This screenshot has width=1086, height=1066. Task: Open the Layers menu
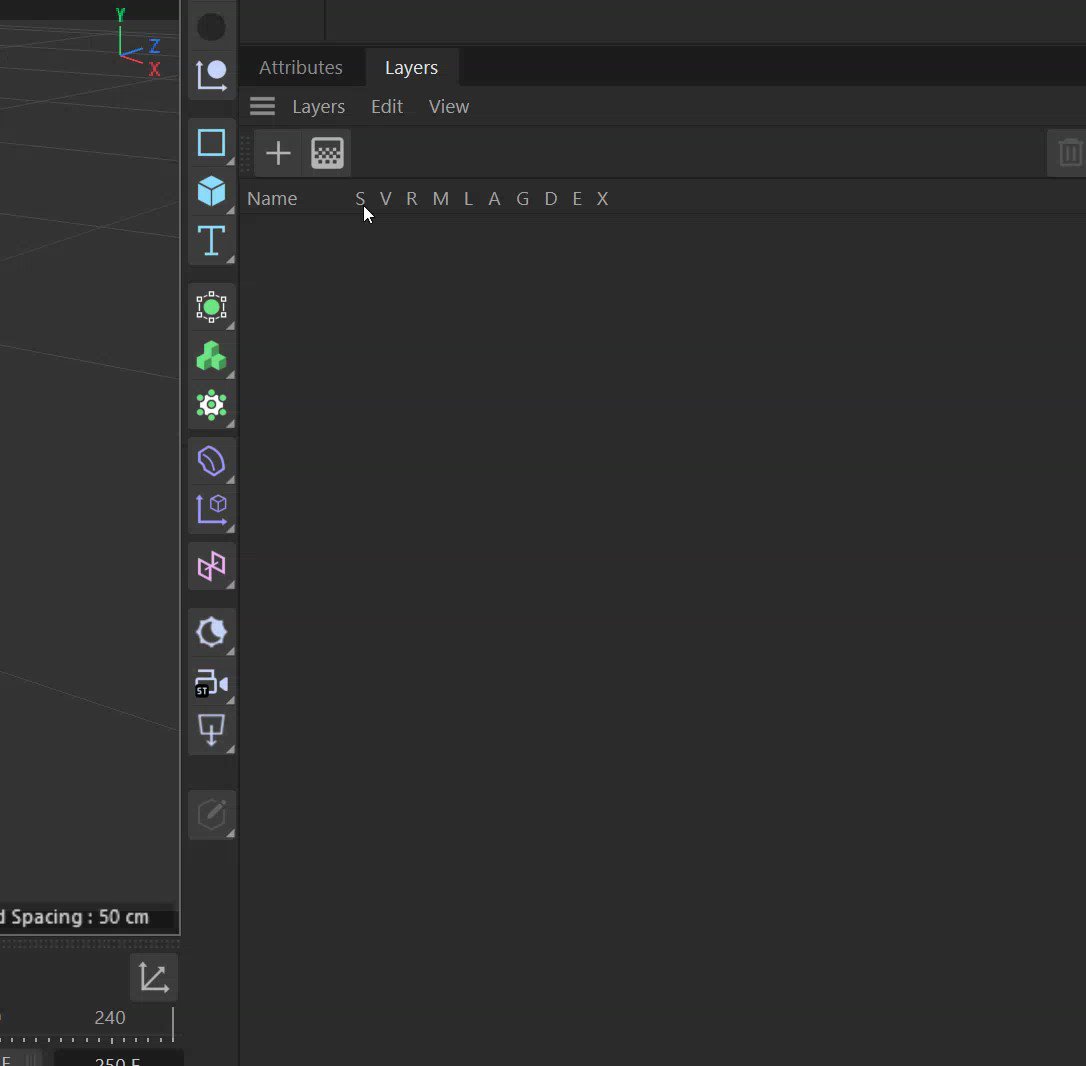319,107
